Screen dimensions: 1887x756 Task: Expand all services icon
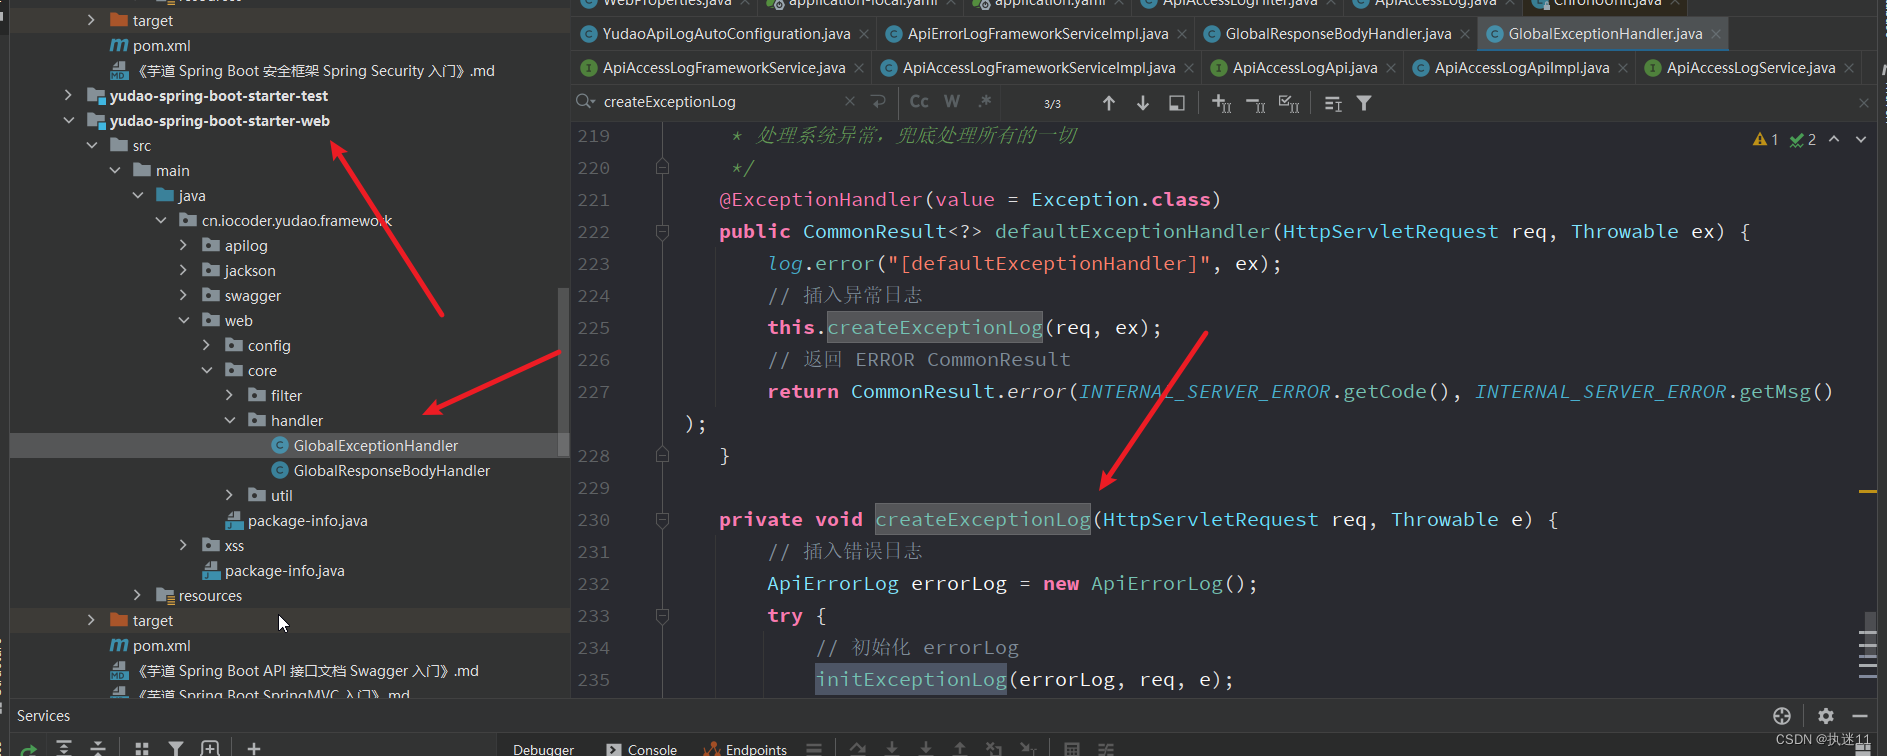tap(64, 748)
